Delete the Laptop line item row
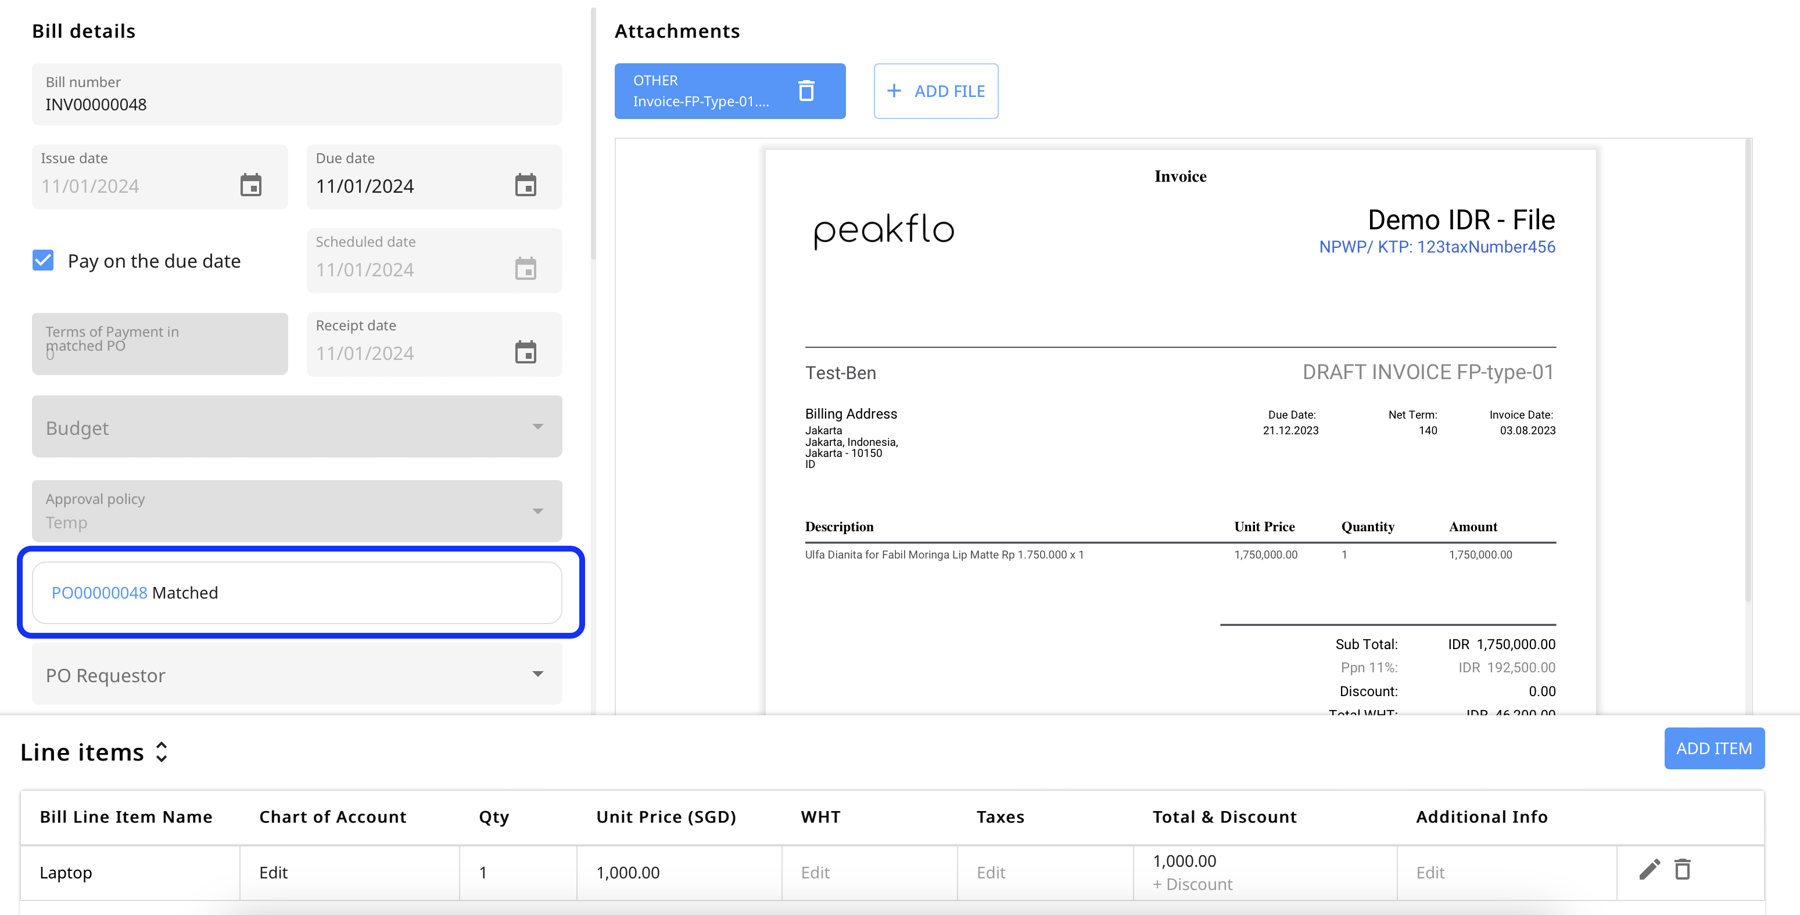1800x915 pixels. tap(1683, 869)
